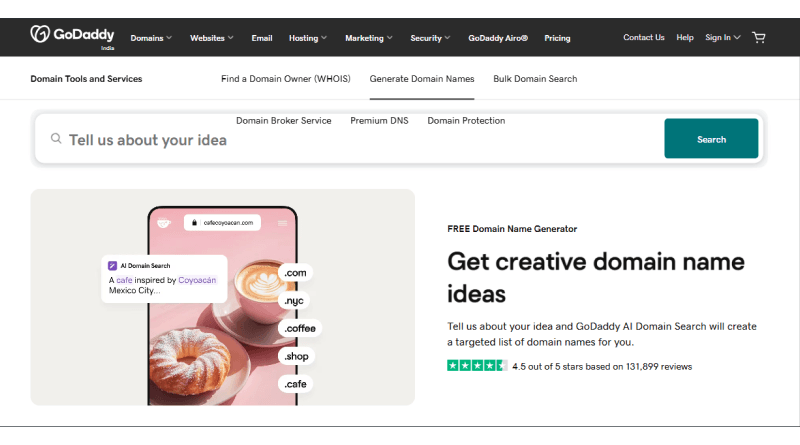Image resolution: width=800 pixels, height=445 pixels.
Task: Click the Trustpilot star rating icons
Action: [477, 366]
